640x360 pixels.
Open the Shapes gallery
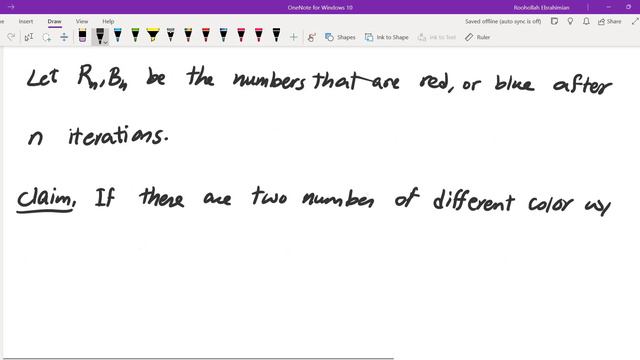click(x=340, y=37)
